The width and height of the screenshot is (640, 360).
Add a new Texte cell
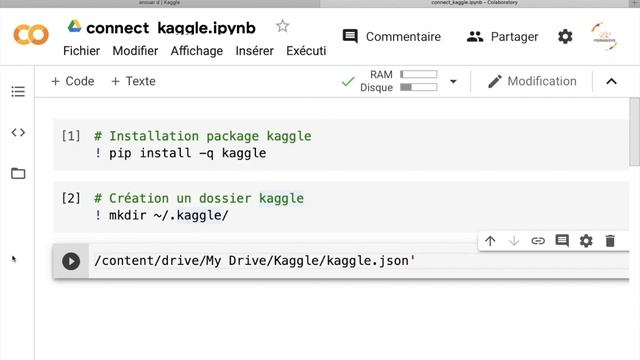pyautogui.click(x=133, y=81)
